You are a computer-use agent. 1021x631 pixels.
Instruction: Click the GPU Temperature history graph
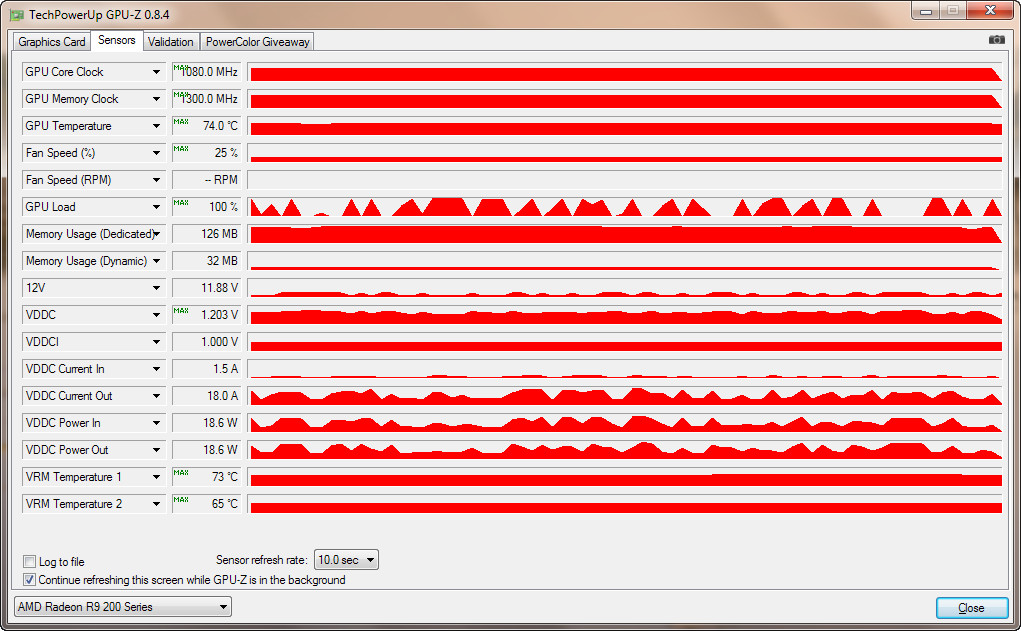(626, 126)
